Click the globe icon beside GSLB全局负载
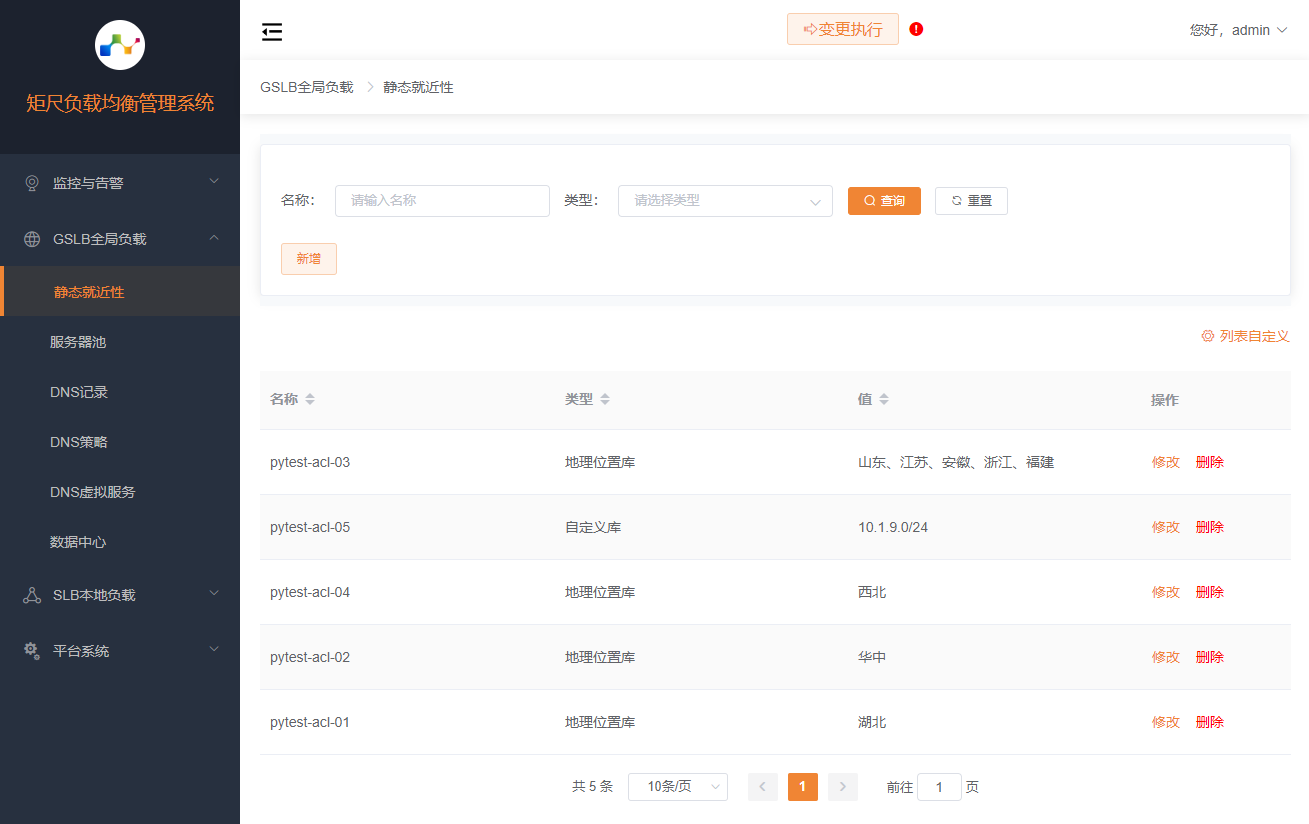The height and width of the screenshot is (824, 1309). click(x=30, y=238)
